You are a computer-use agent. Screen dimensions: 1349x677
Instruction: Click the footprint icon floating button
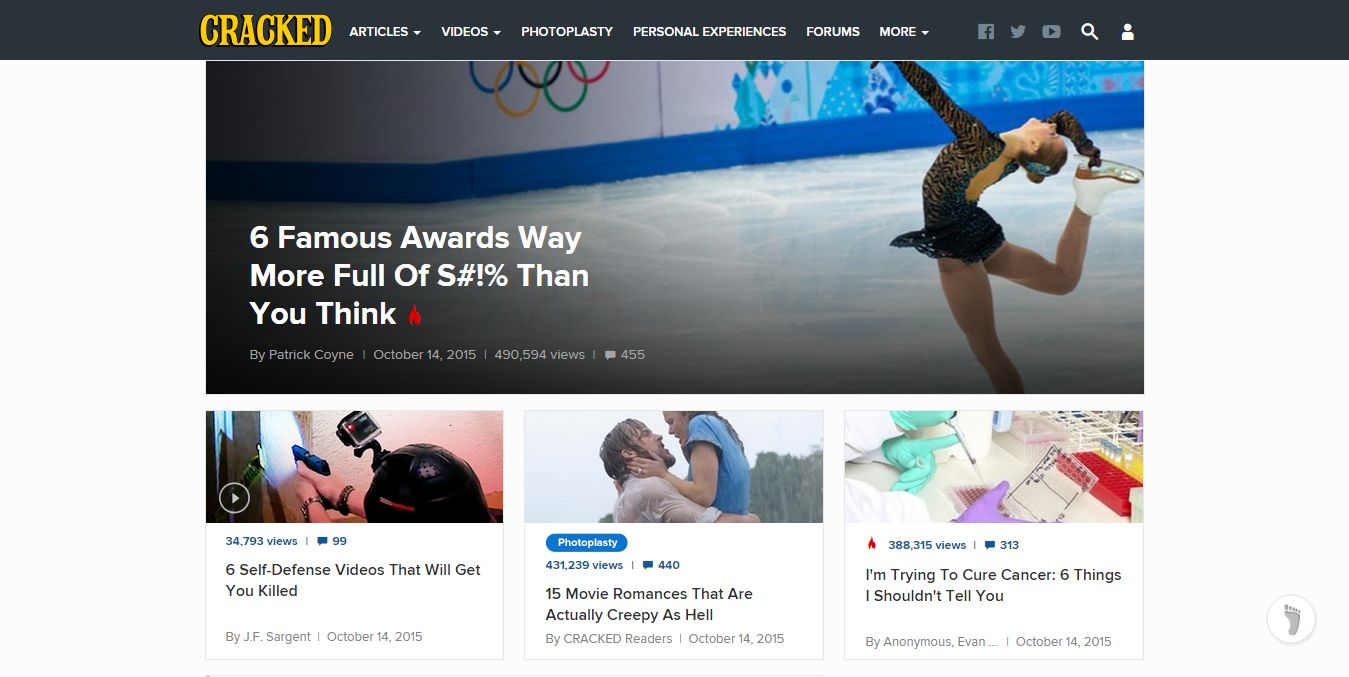(x=1291, y=619)
